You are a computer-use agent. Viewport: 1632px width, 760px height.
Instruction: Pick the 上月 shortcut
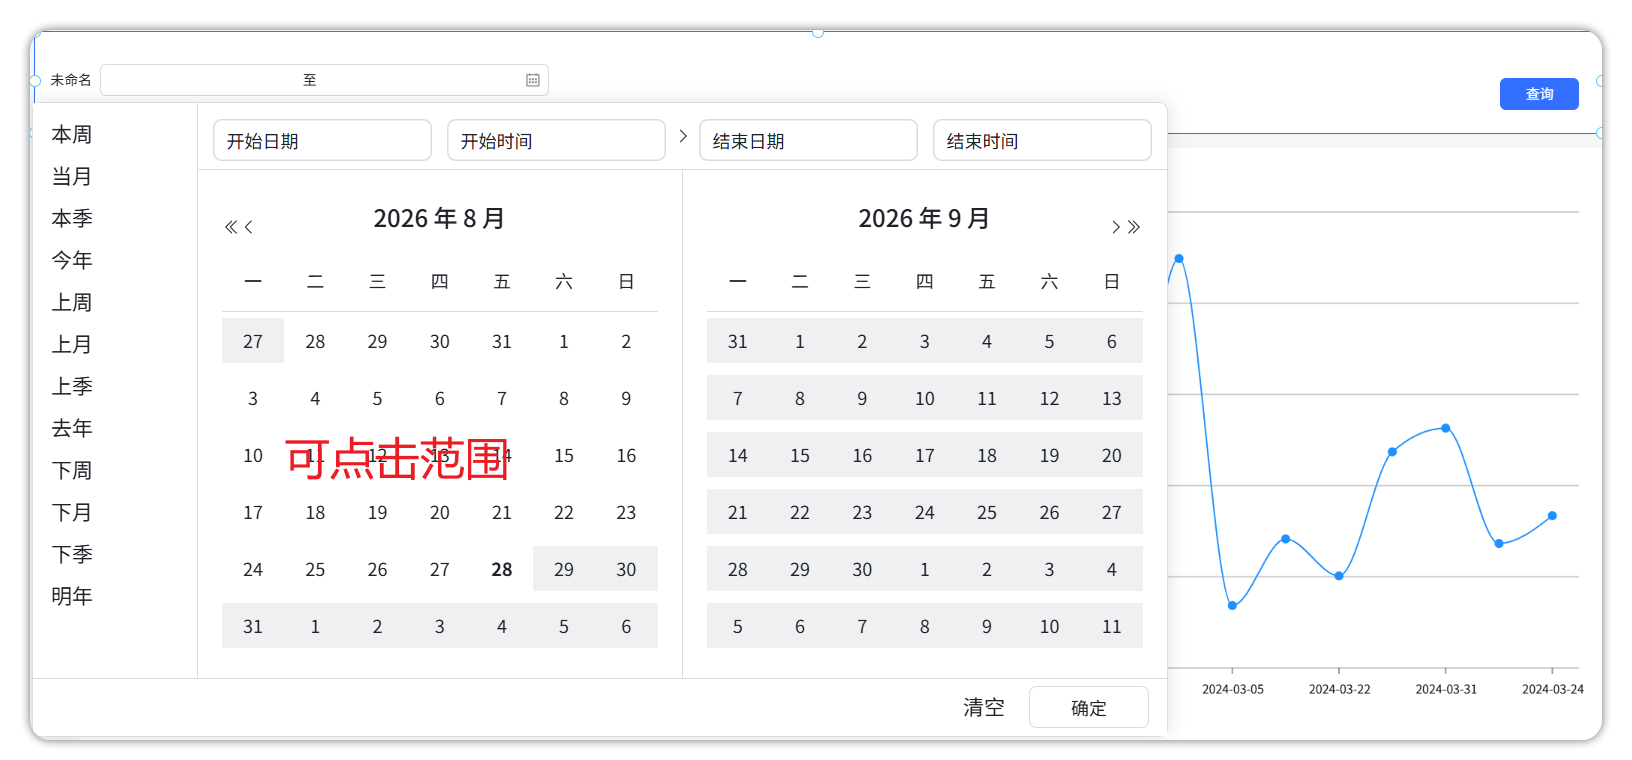click(72, 344)
